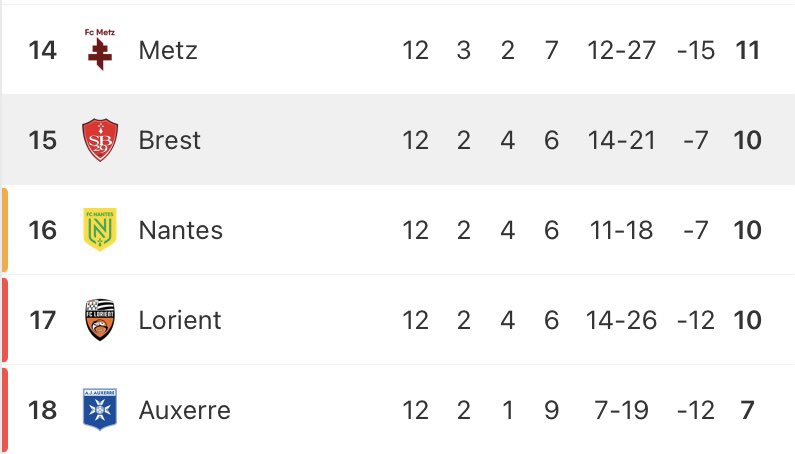Screen dimensions: 795x454
Task: Open the Auxerre team name link
Action: 185,410
